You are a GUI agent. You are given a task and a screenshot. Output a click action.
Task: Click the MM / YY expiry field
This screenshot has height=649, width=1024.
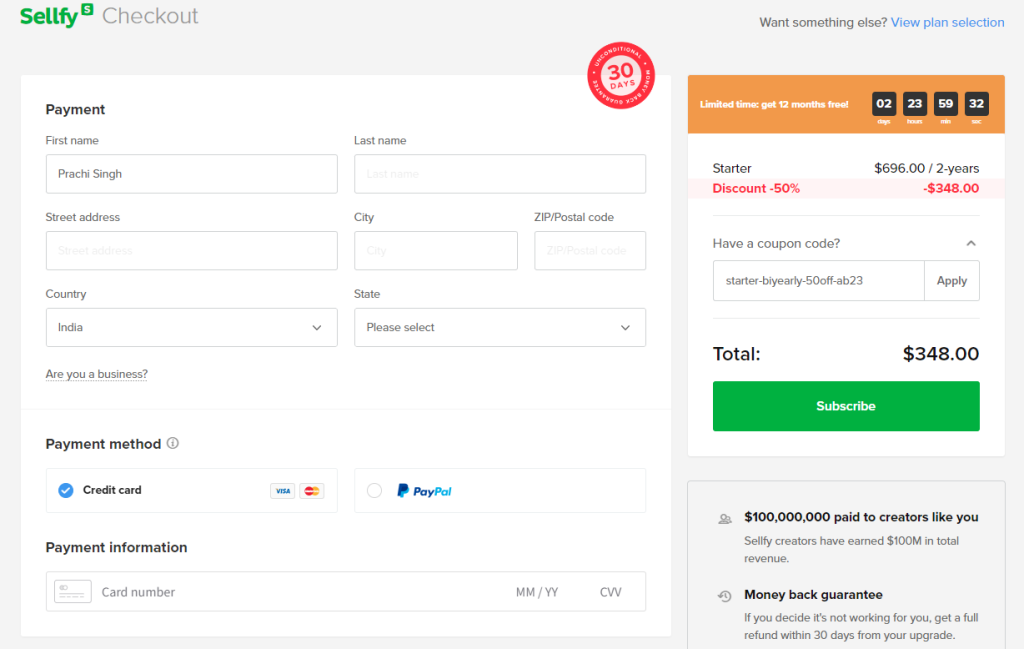click(537, 592)
